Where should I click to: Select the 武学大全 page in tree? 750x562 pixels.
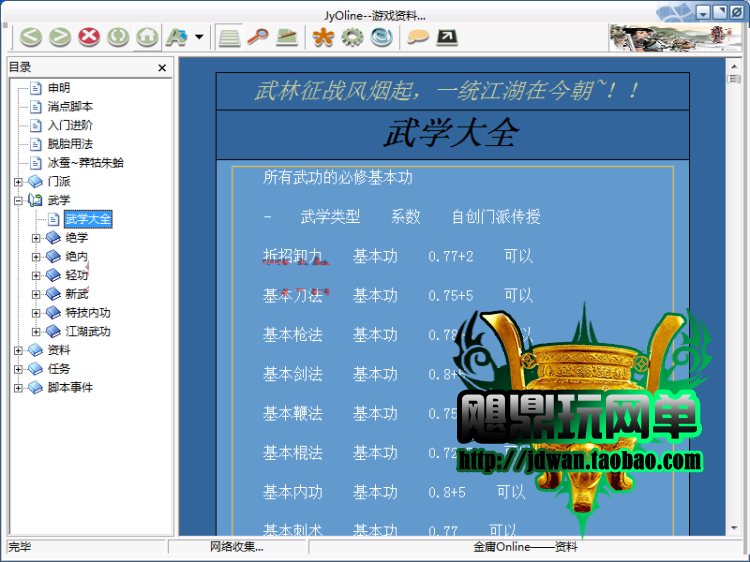point(88,219)
